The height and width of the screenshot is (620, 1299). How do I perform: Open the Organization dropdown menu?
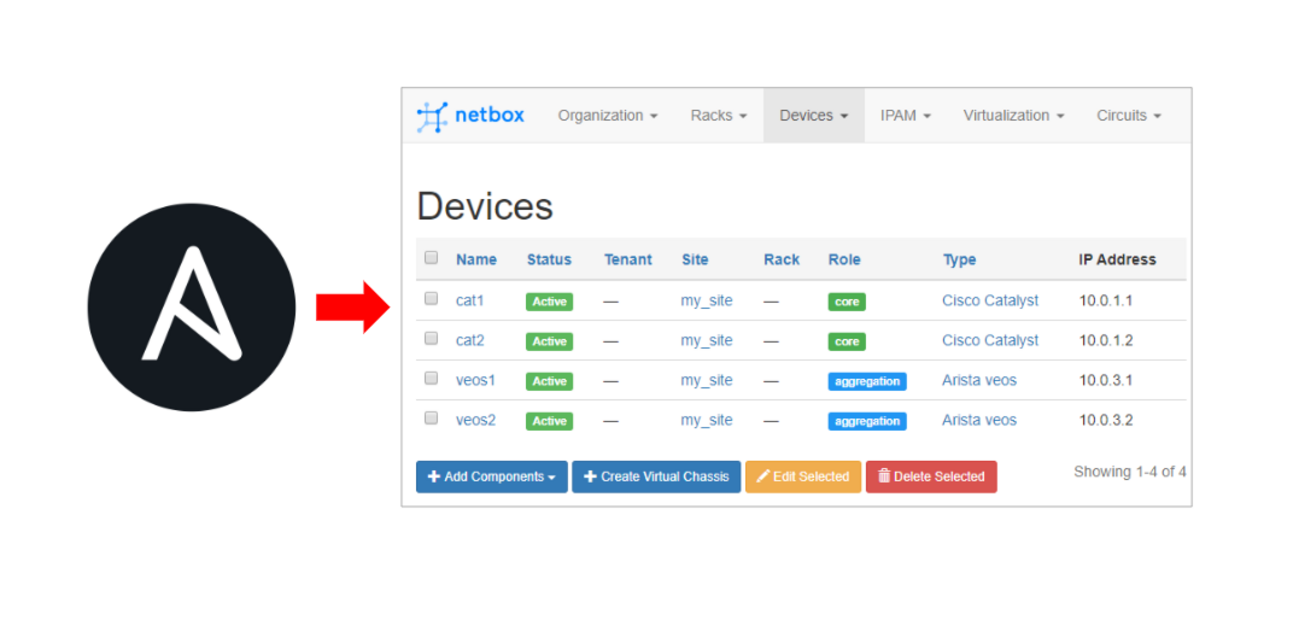[x=608, y=116]
